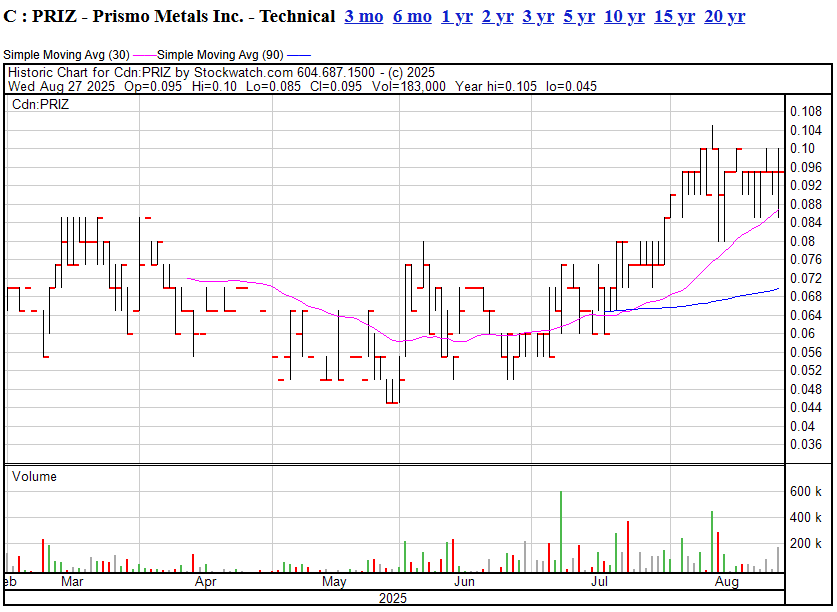Click the 0.036 price axis value
The height and width of the screenshot is (612, 837).
(x=806, y=444)
